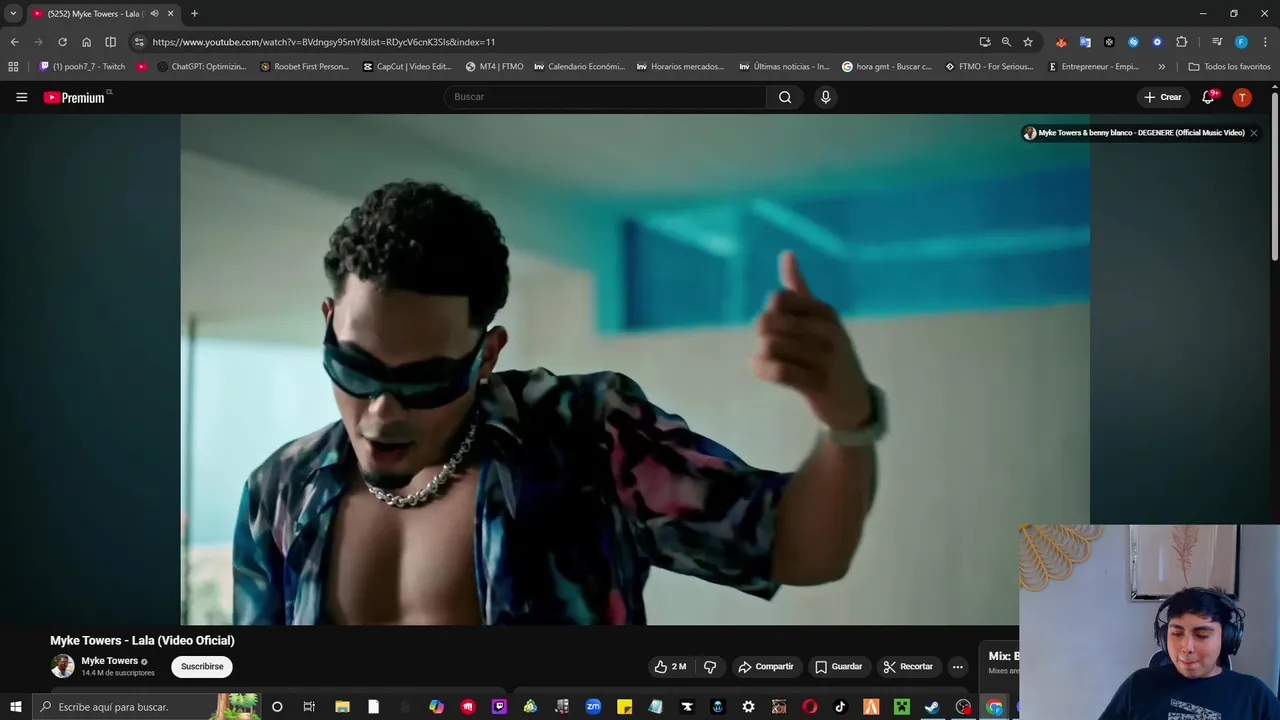Open Myke Towers channel avatar
Image resolution: width=1280 pixels, height=720 pixels.
(62, 666)
